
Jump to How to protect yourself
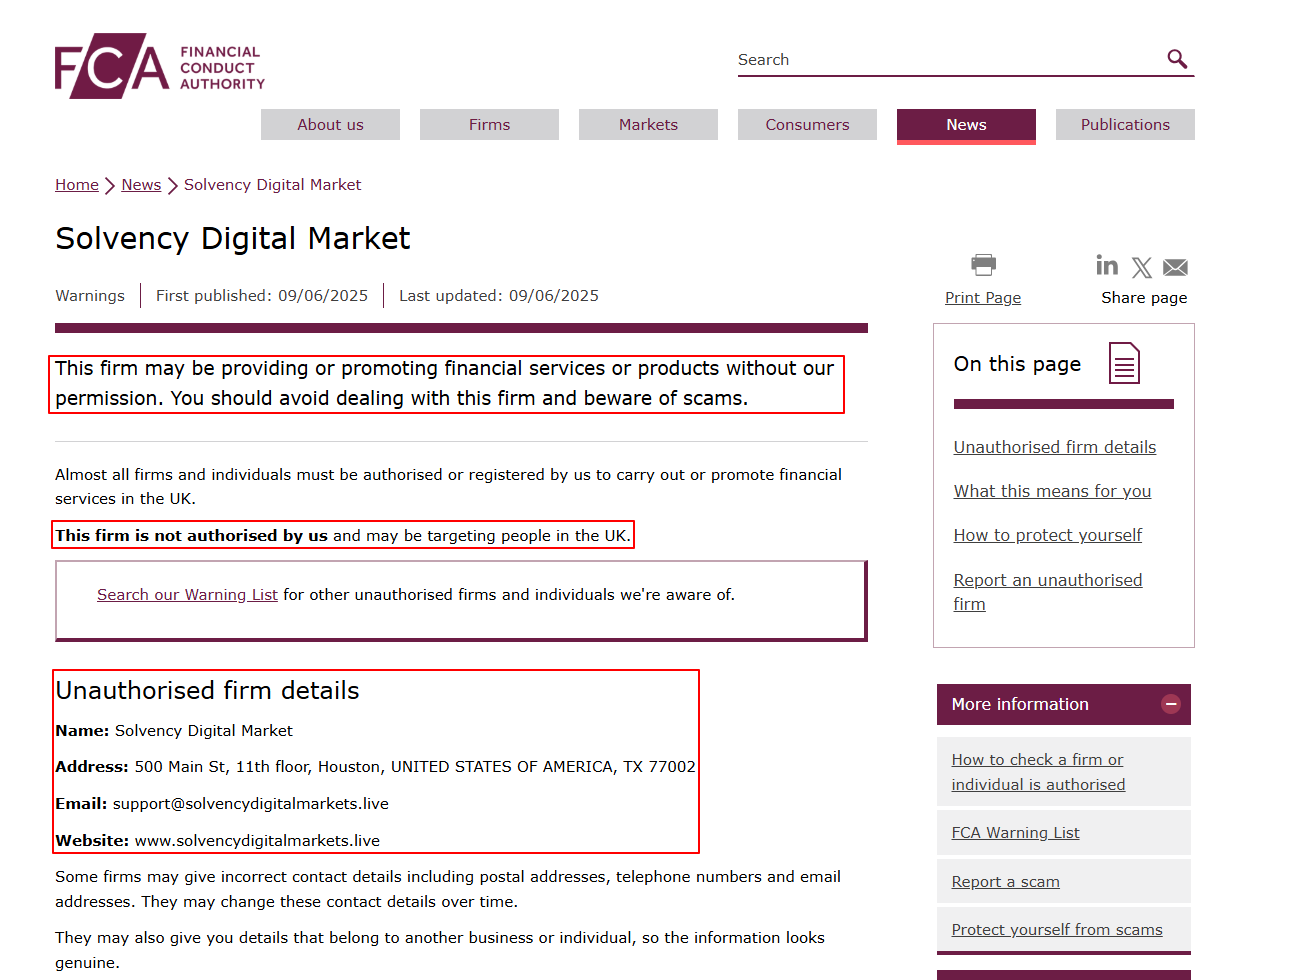click(1048, 535)
